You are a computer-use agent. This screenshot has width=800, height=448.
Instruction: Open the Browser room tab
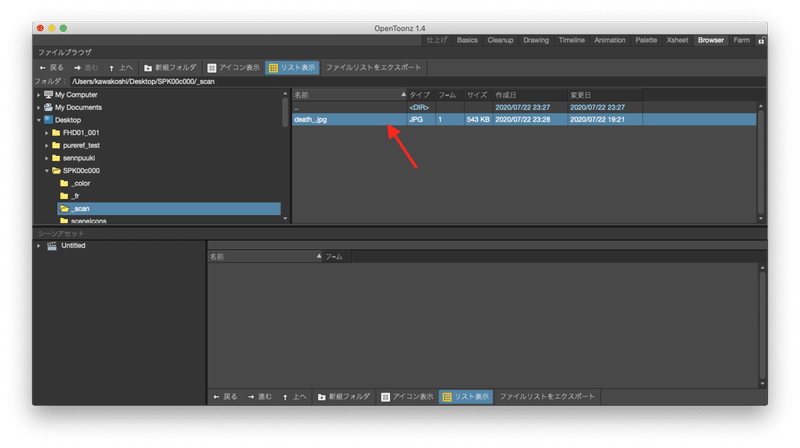[x=711, y=40]
